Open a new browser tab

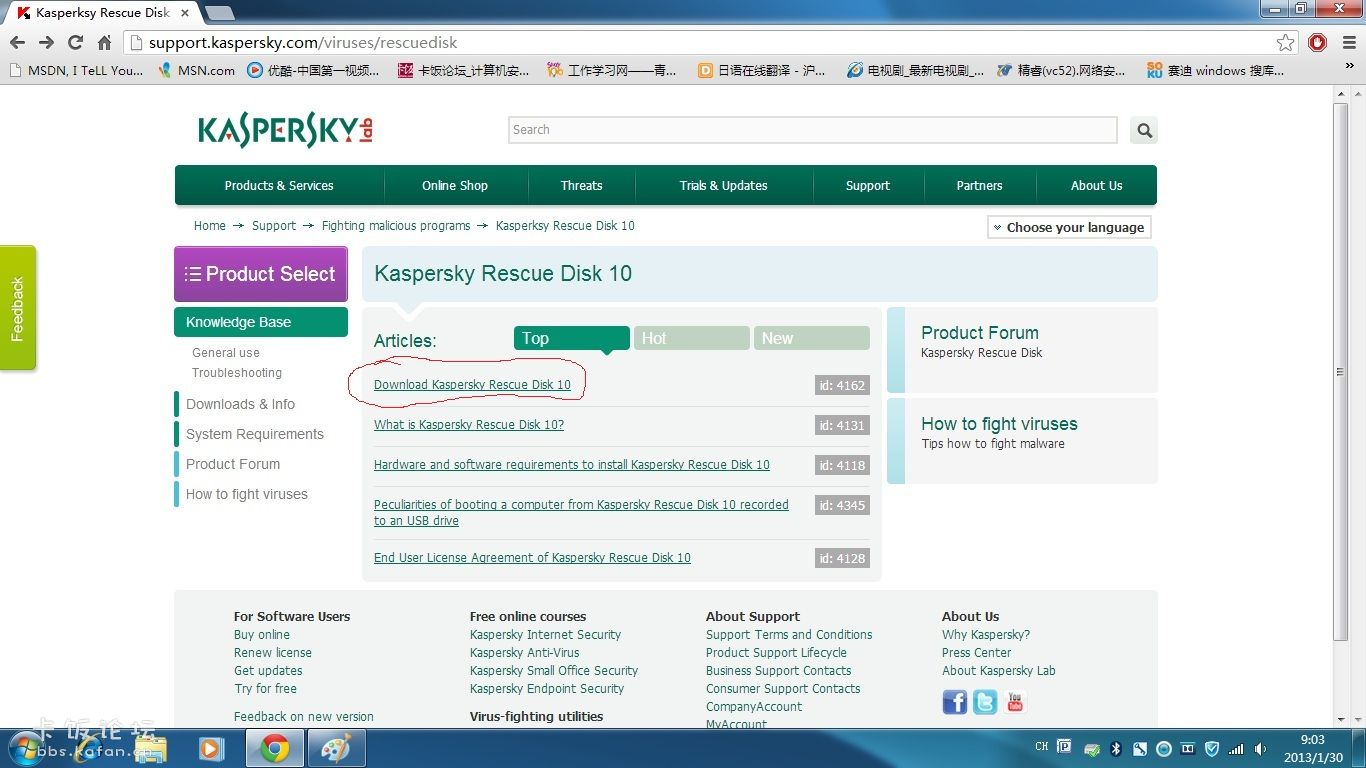click(x=219, y=13)
